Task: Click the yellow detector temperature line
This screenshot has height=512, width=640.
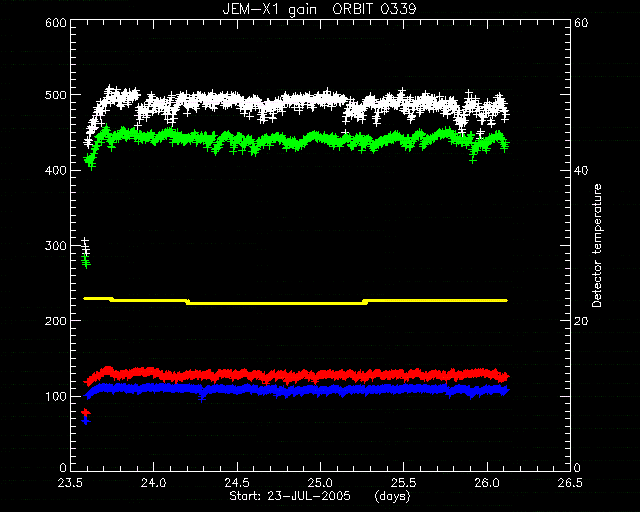Action: pos(295,301)
